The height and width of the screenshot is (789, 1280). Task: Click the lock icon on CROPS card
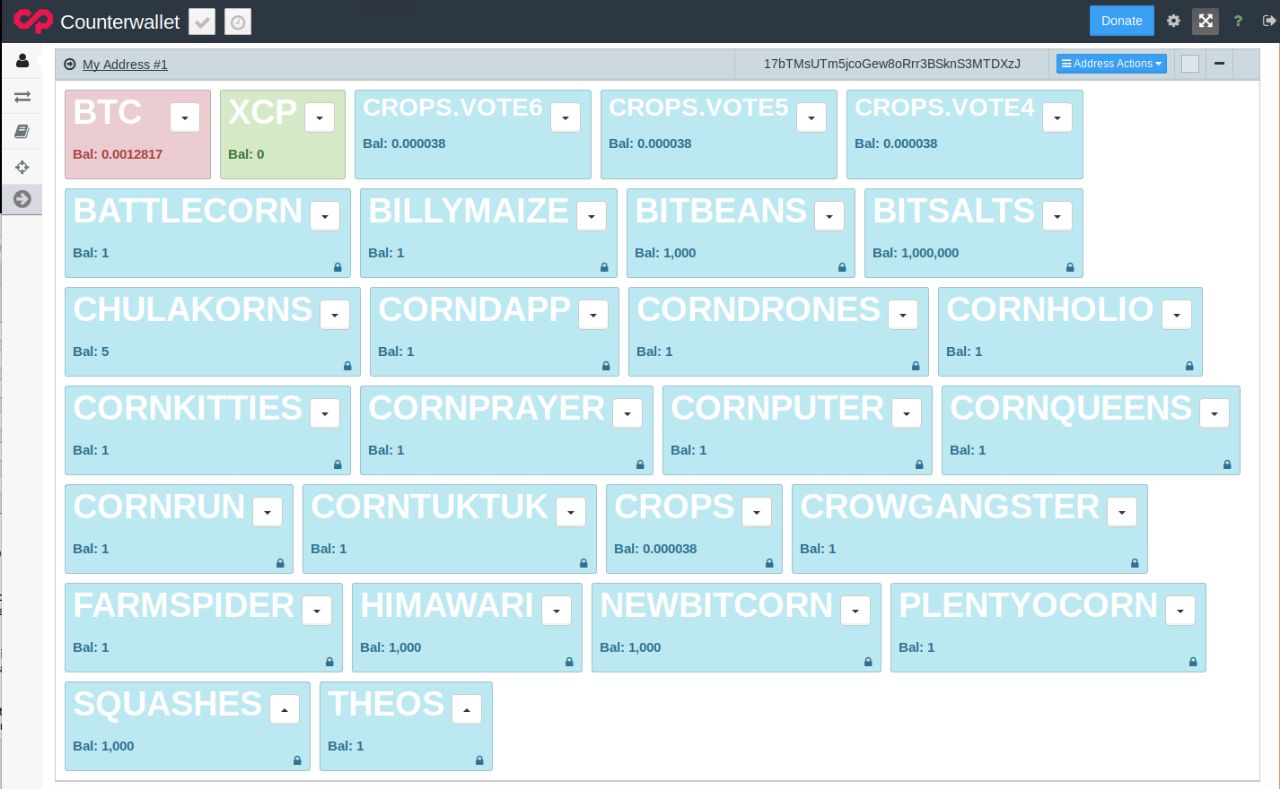tap(769, 564)
